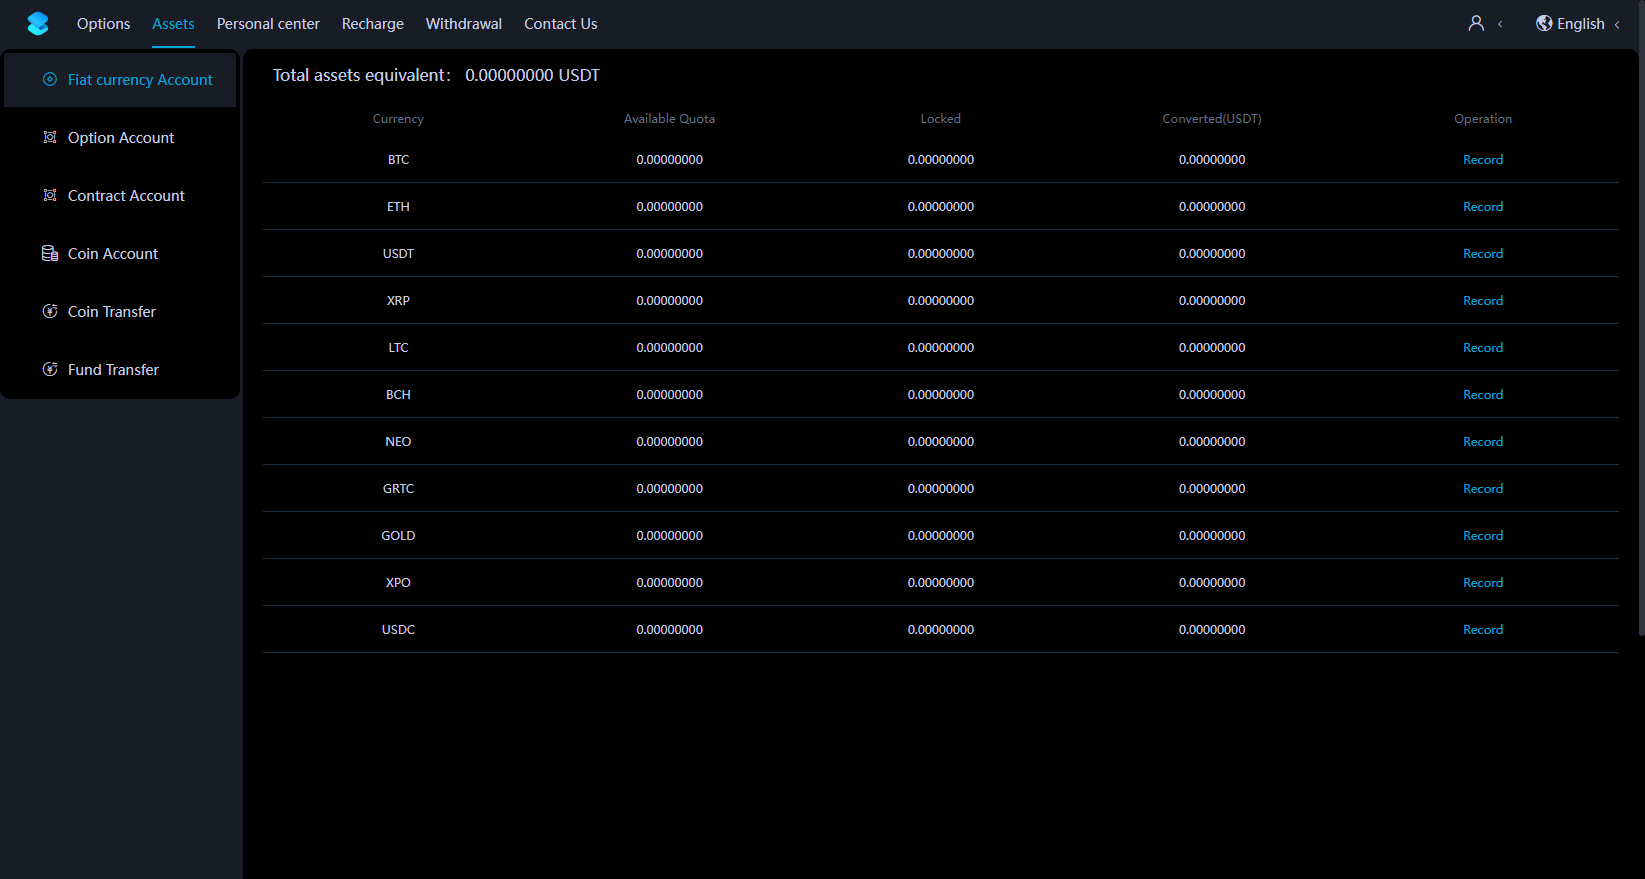
Task: Click the globe language icon
Action: (x=1544, y=23)
